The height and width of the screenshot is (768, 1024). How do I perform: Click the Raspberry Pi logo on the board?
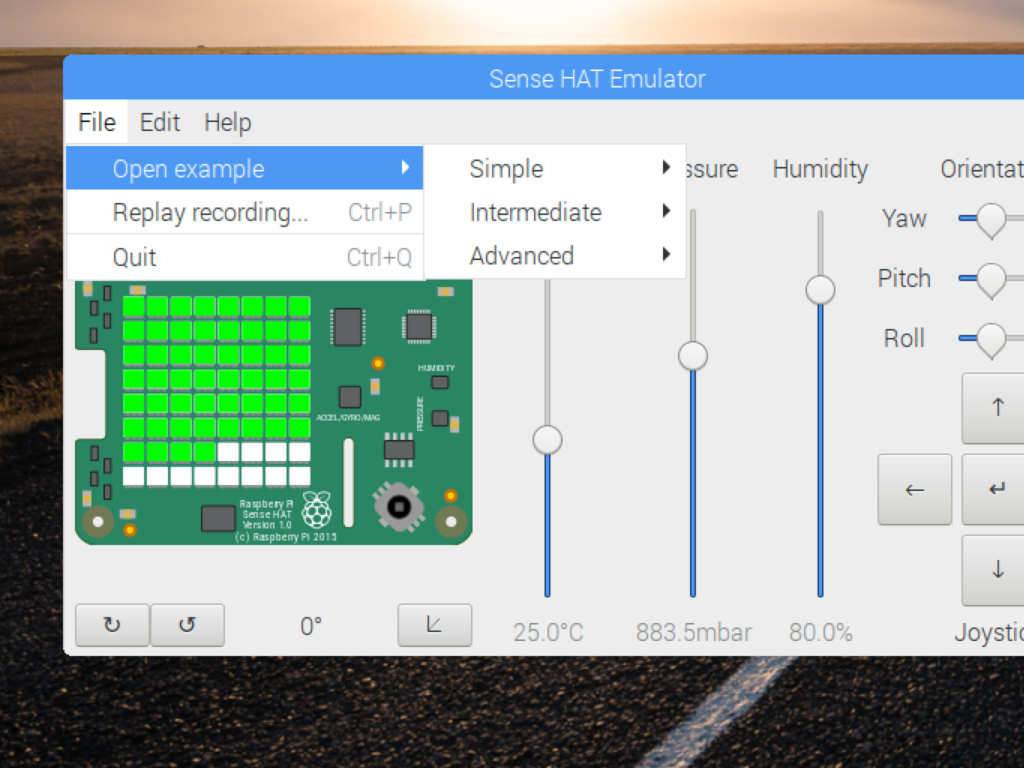tap(317, 510)
